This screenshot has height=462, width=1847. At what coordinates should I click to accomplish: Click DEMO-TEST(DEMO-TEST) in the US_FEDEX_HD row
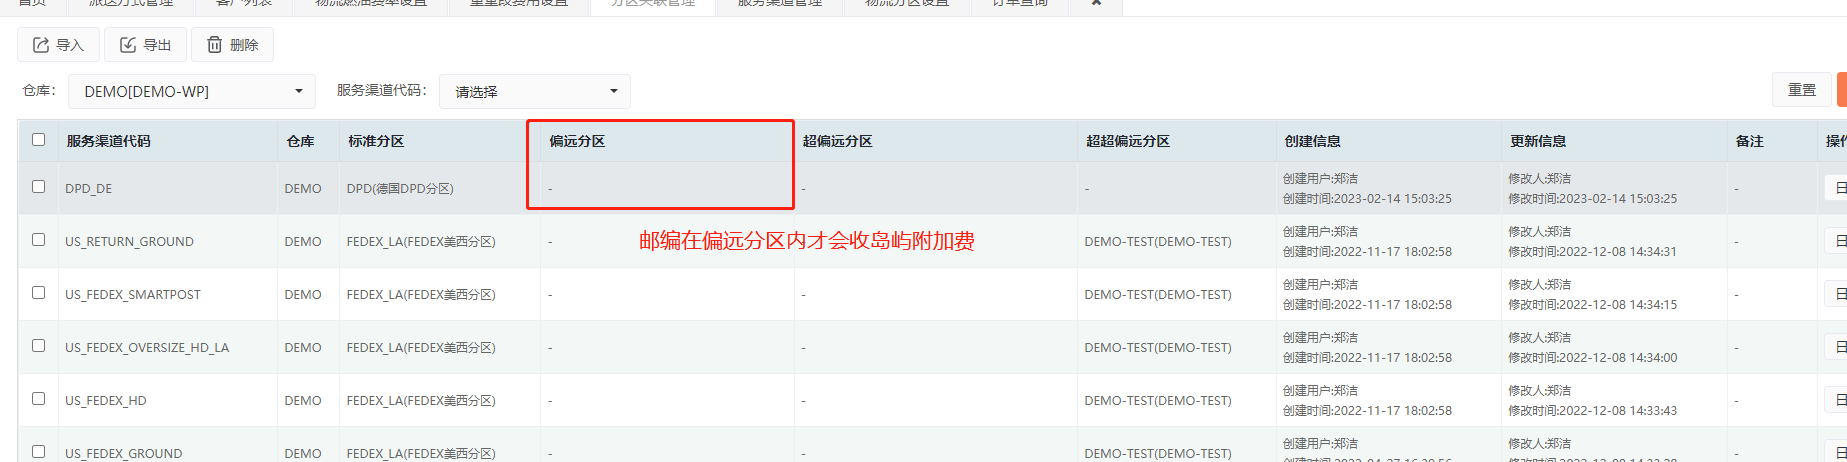pos(1158,400)
